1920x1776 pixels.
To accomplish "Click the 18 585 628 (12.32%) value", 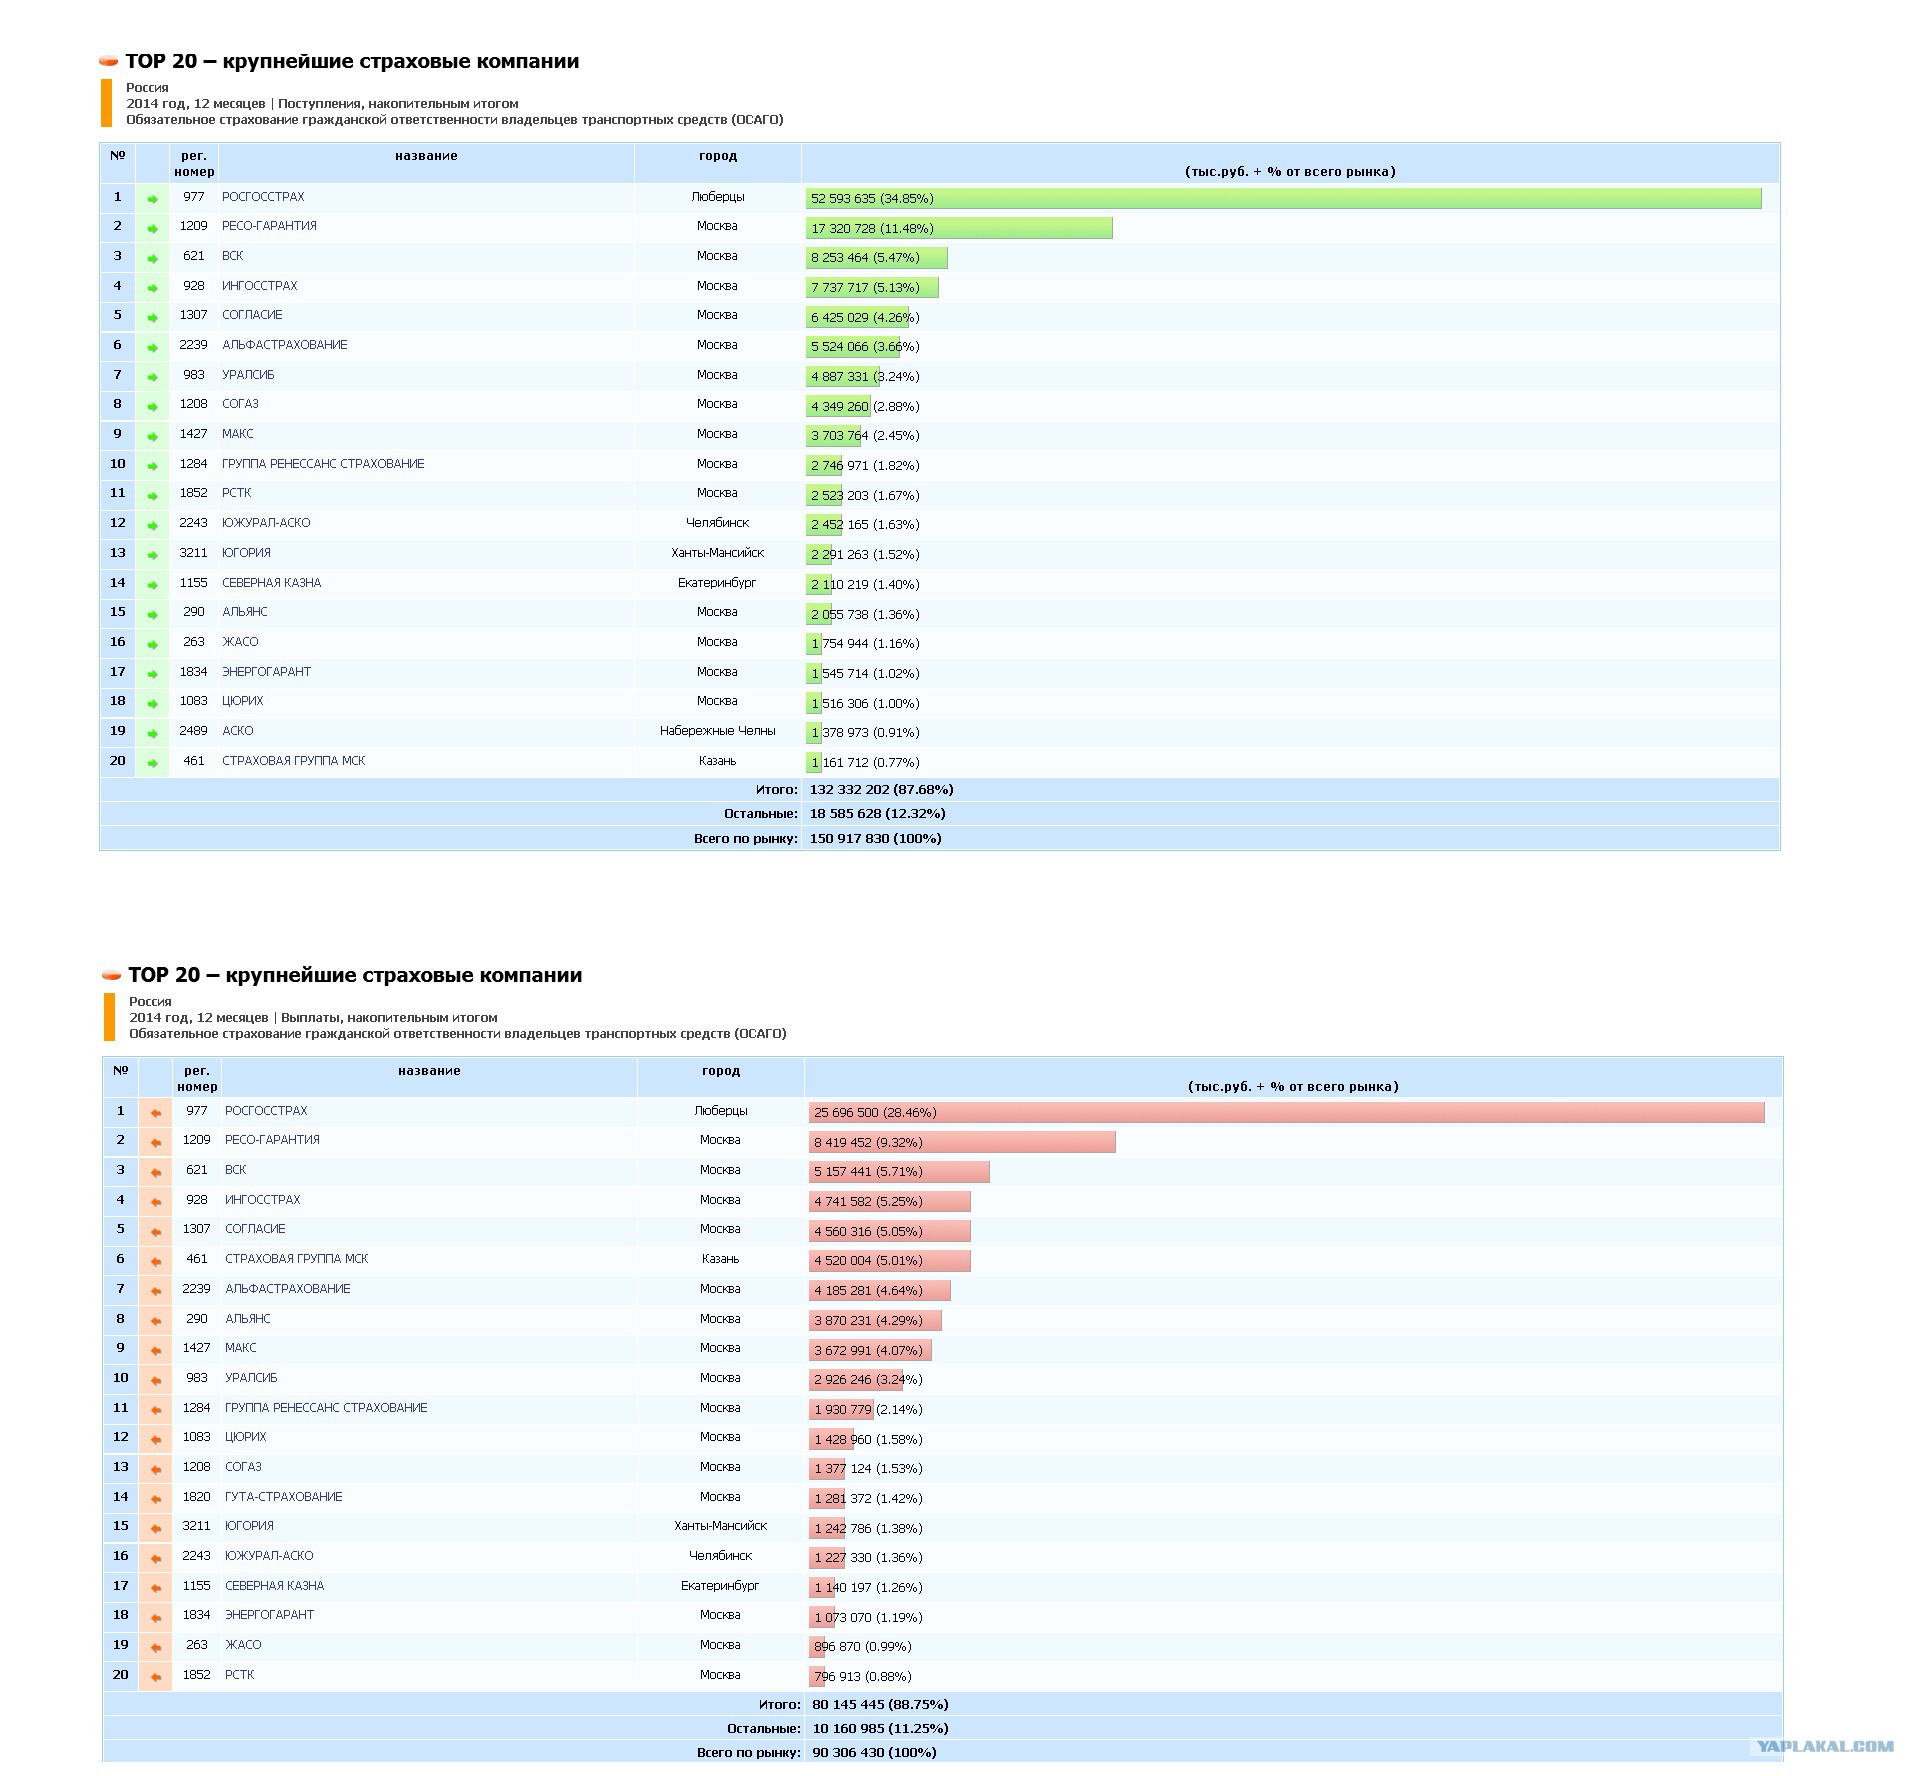I will 877,814.
